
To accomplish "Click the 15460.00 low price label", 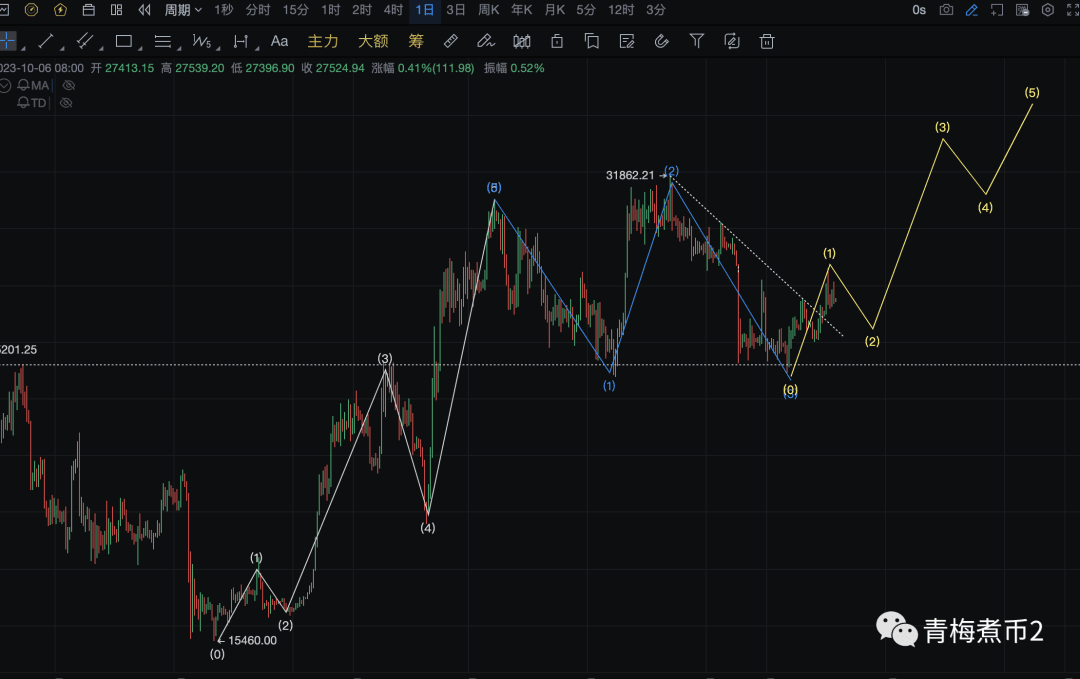I will tap(252, 640).
